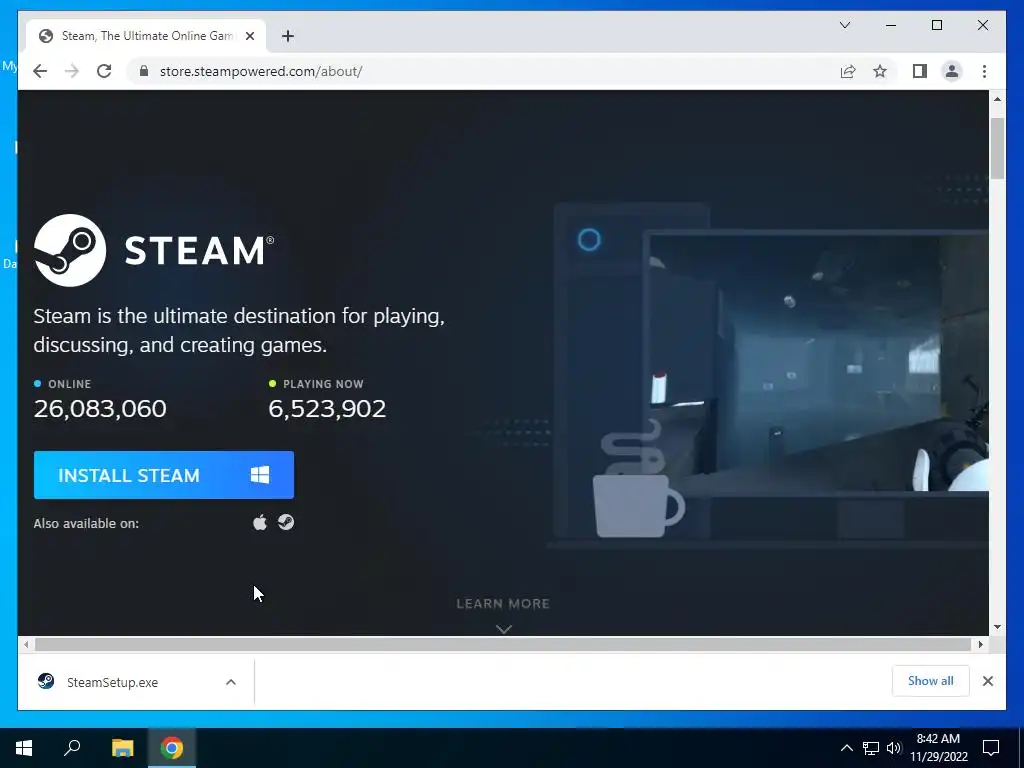
Task: Show hidden system tray icons
Action: (x=846, y=748)
